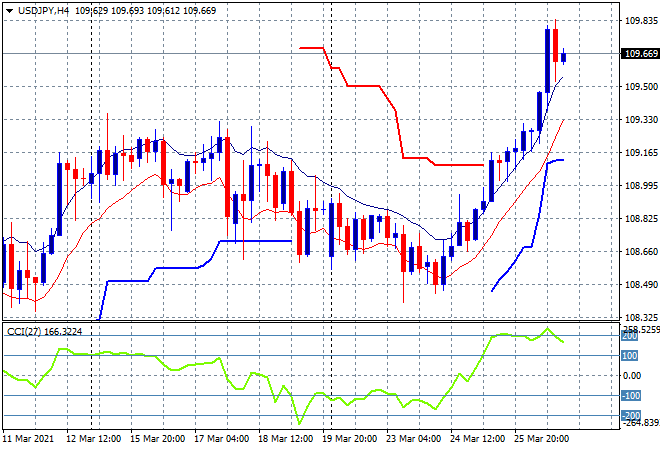Click the 109.835 price axis label
Screen dimensions: 660x450
641,21
